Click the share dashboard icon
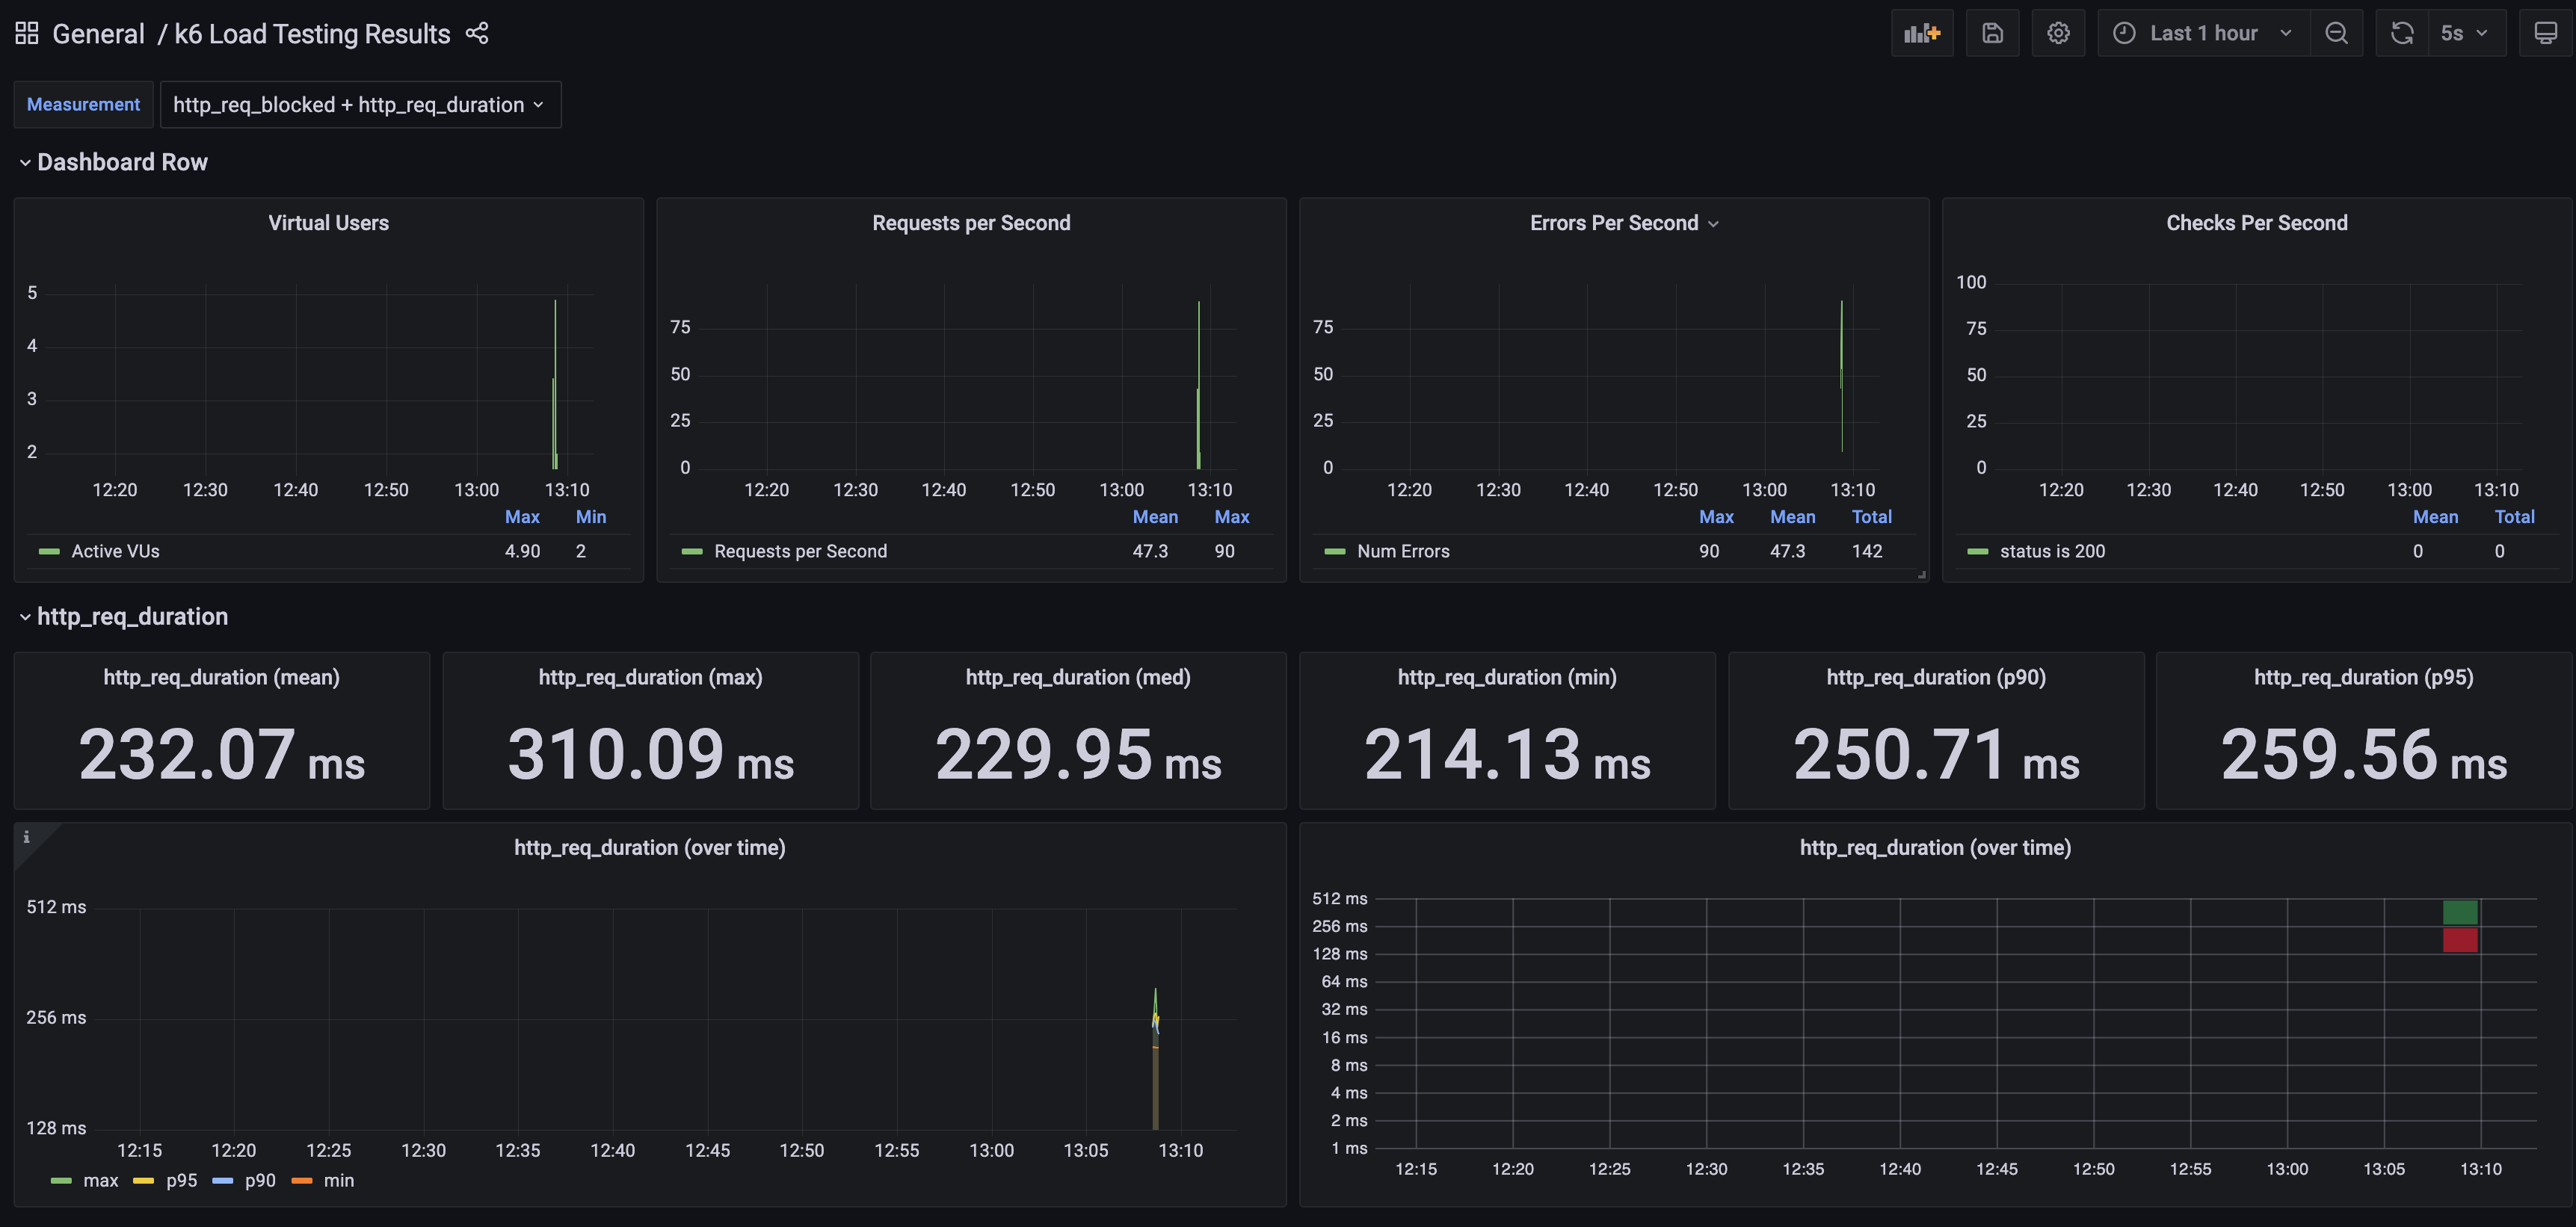The width and height of the screenshot is (2576, 1227). (x=477, y=33)
